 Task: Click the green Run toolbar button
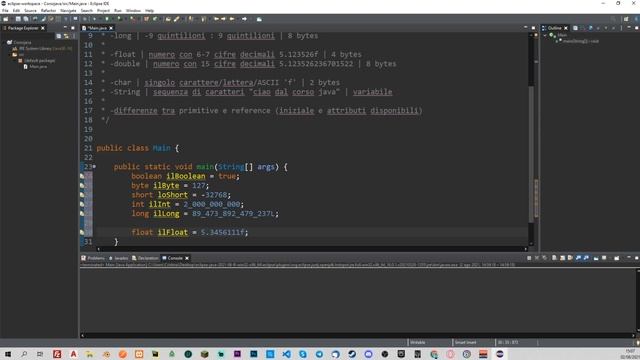[x=107, y=19]
